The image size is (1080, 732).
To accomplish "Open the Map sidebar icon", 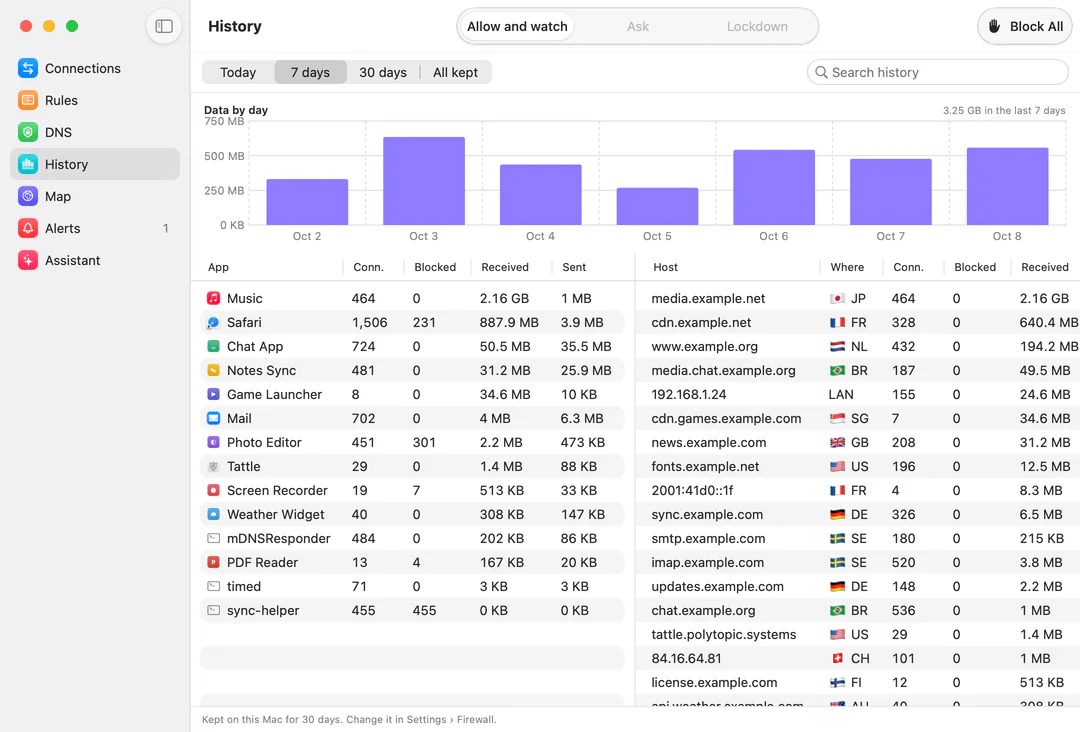I will pos(28,196).
